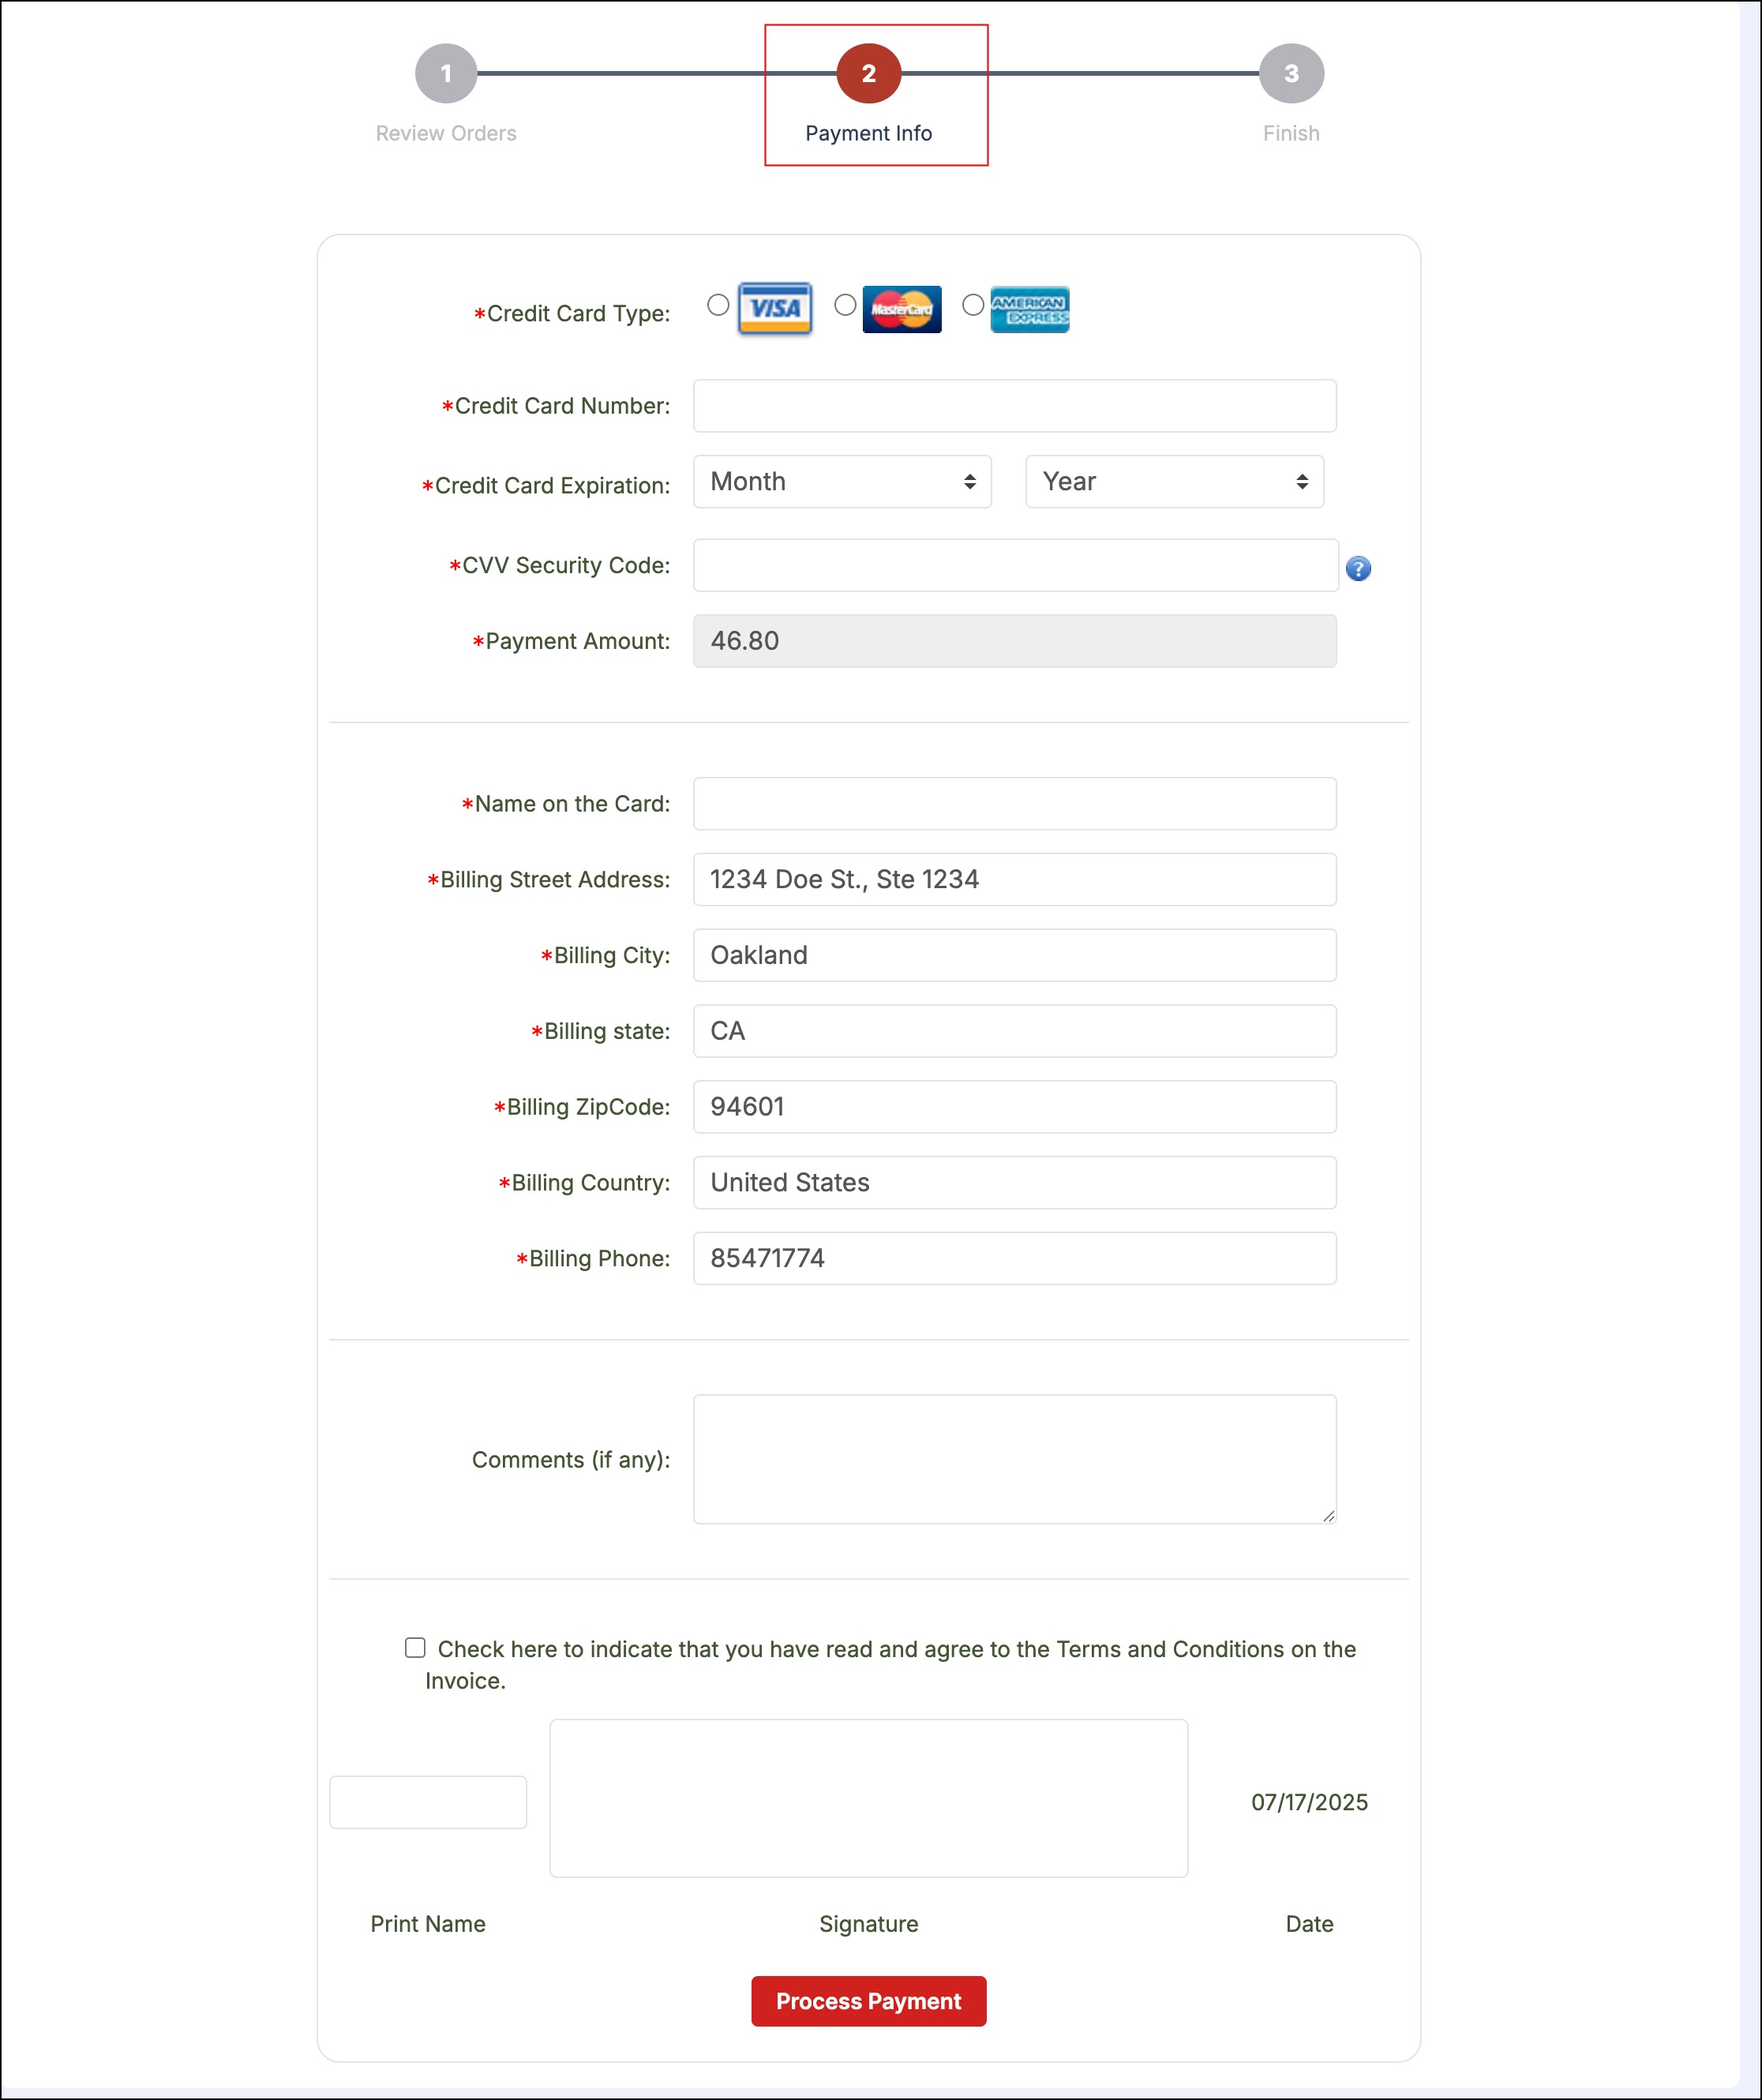This screenshot has width=1762, height=2100.
Task: Focus the Credit Card Number field
Action: pyautogui.click(x=1015, y=405)
